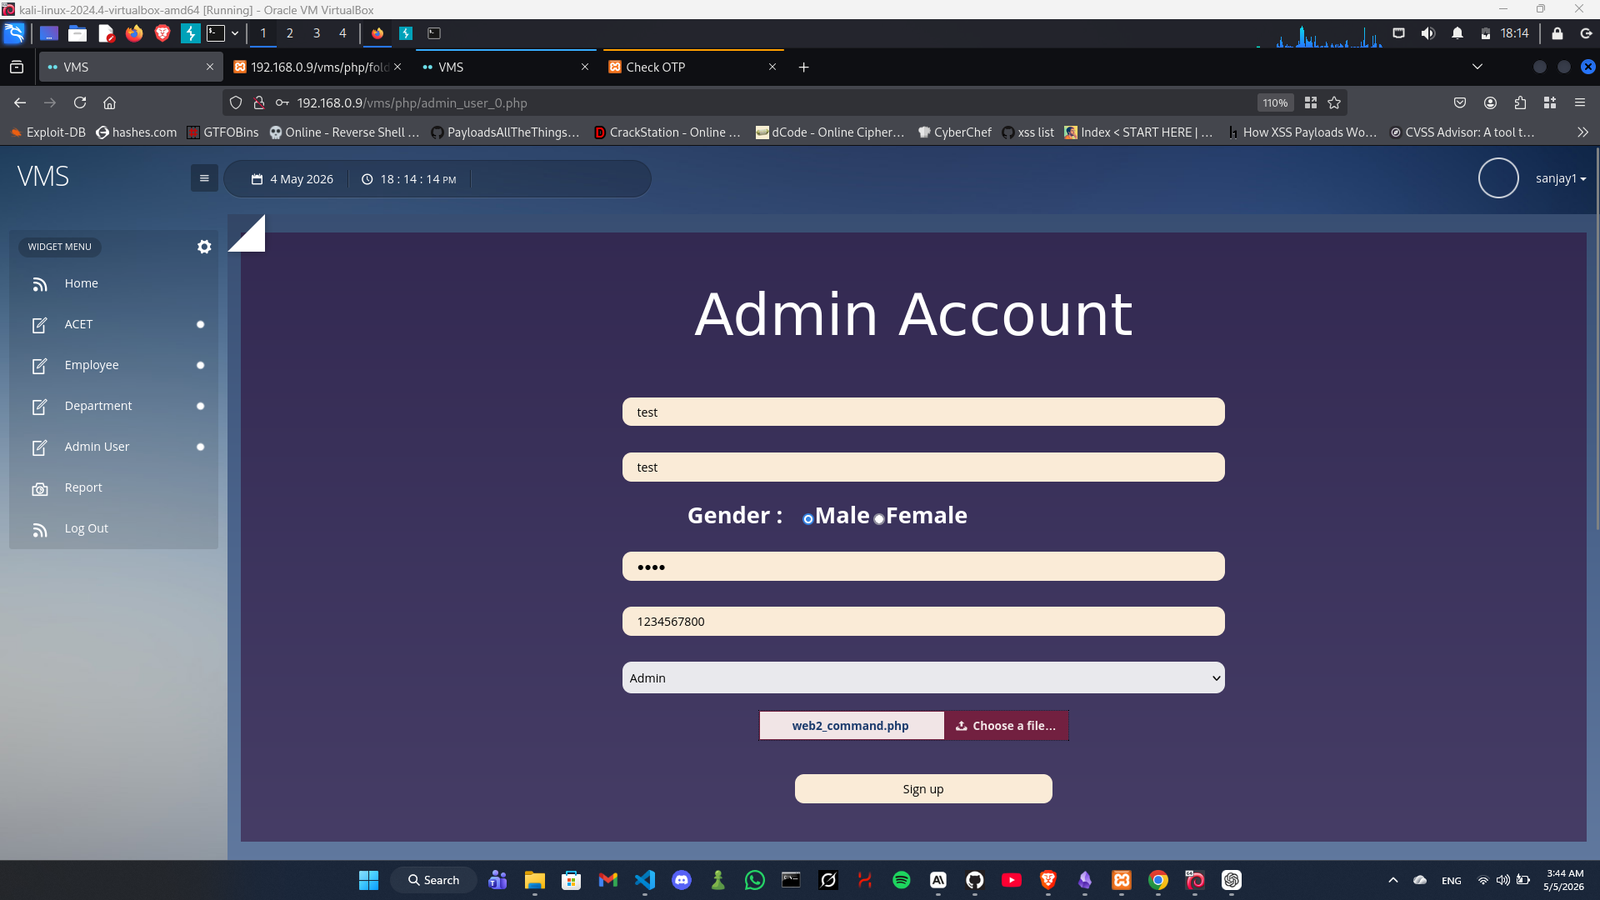The width and height of the screenshot is (1600, 900).
Task: Open a new browser tab
Action: (804, 67)
